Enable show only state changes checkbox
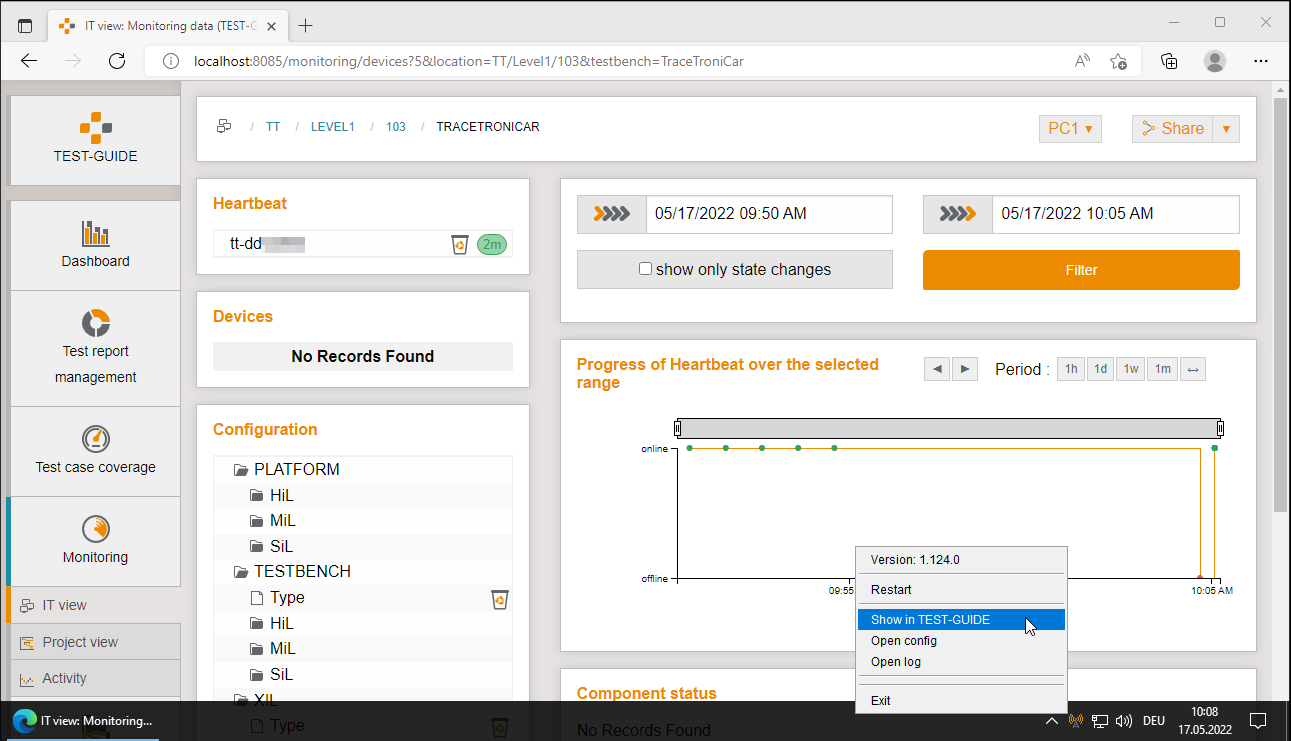This screenshot has height=741, width=1291. coord(645,269)
